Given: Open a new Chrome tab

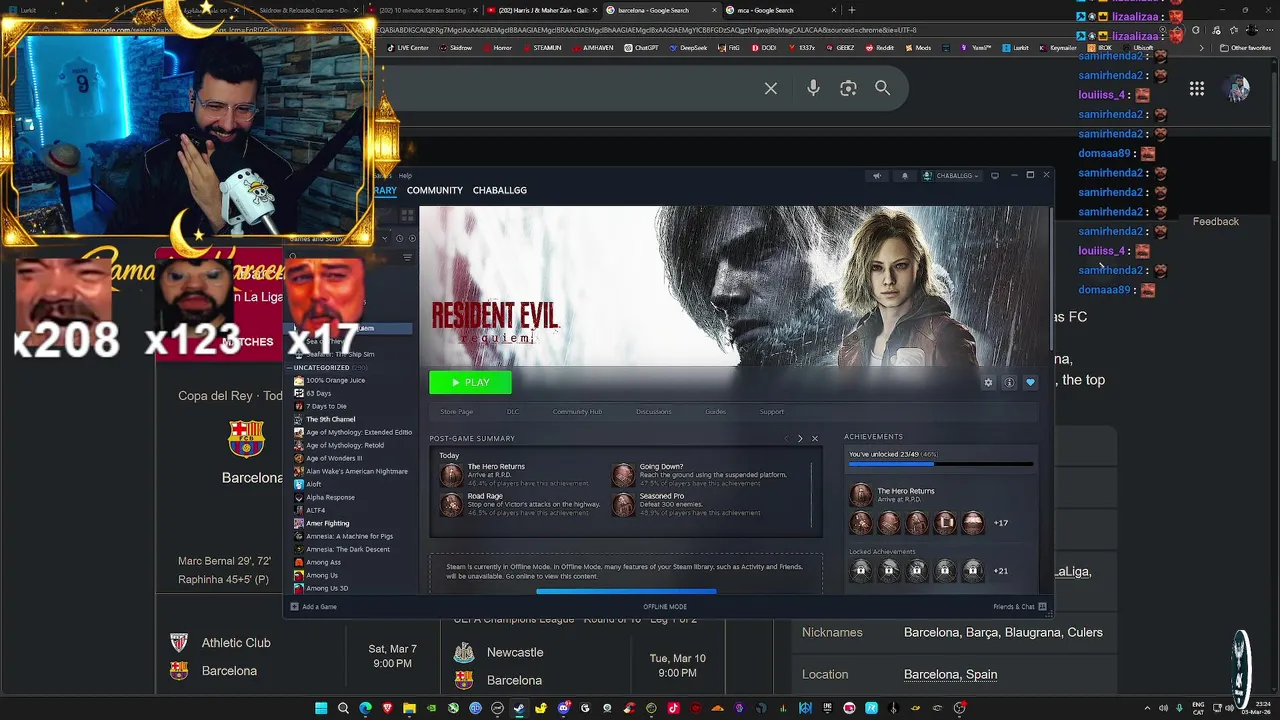Looking at the screenshot, I should click(851, 10).
